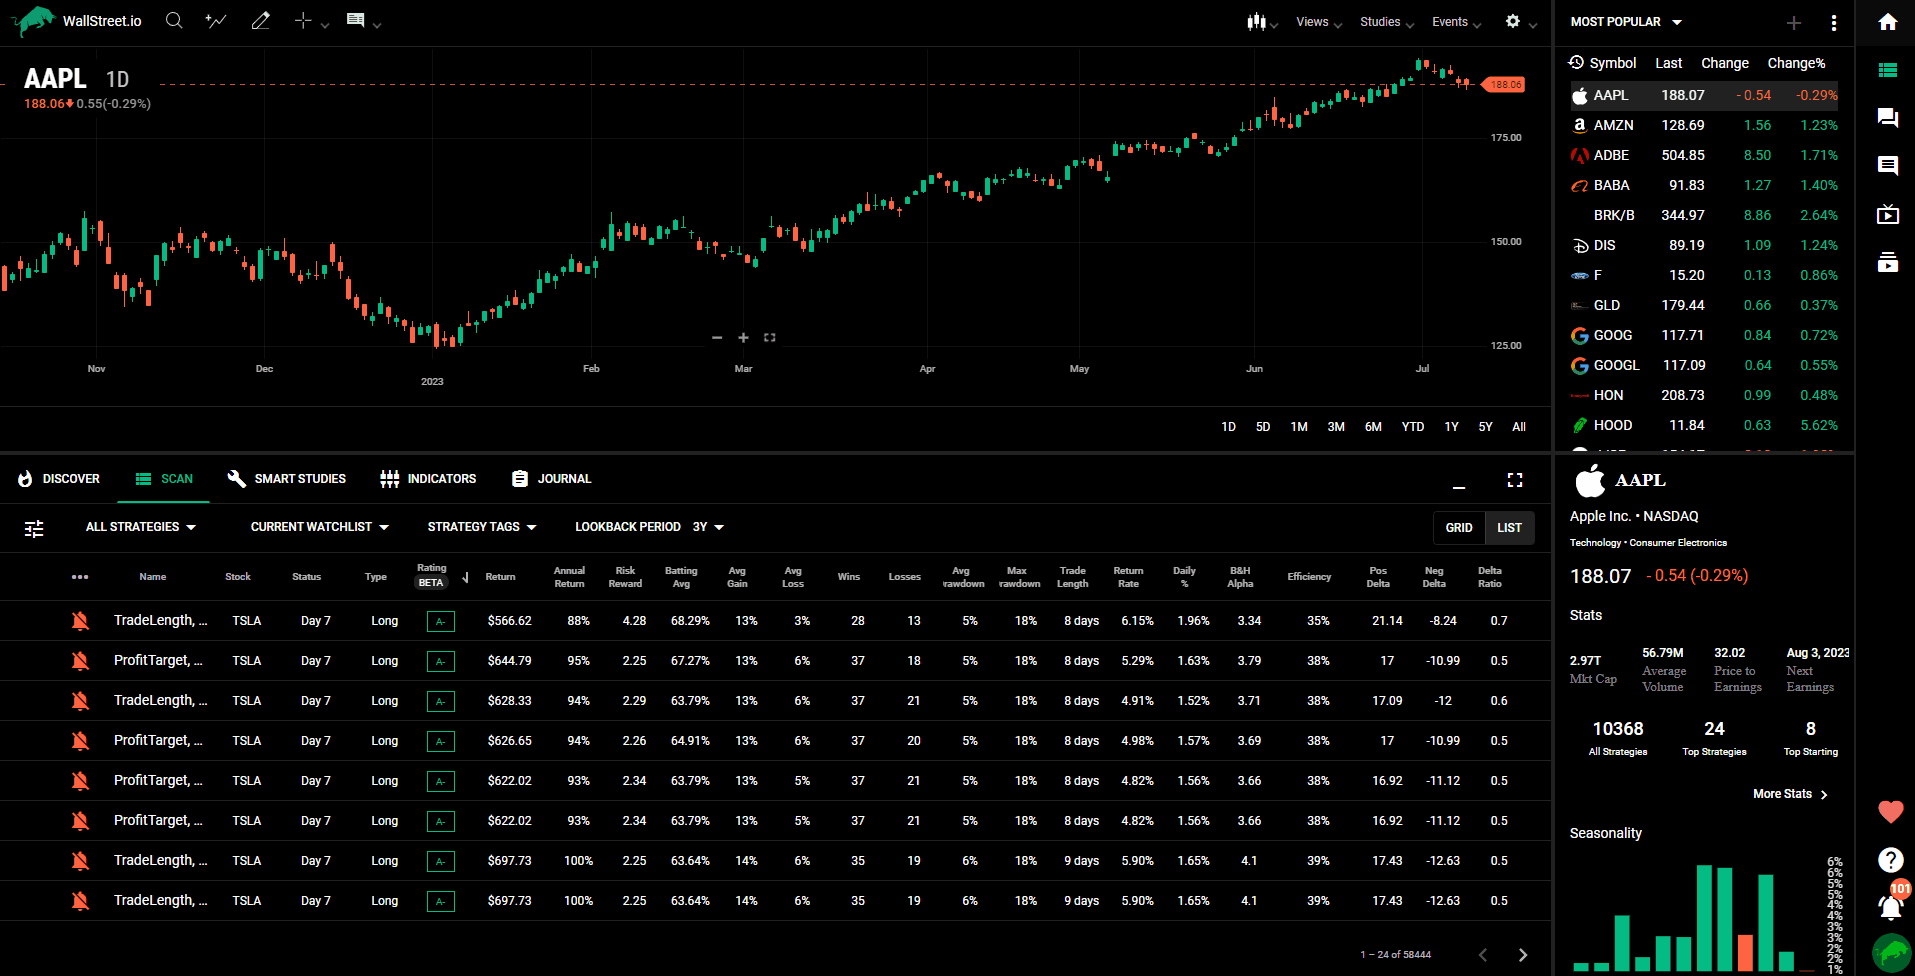Image resolution: width=1915 pixels, height=976 pixels.
Task: Open the Views dropdown
Action: pos(1319,22)
